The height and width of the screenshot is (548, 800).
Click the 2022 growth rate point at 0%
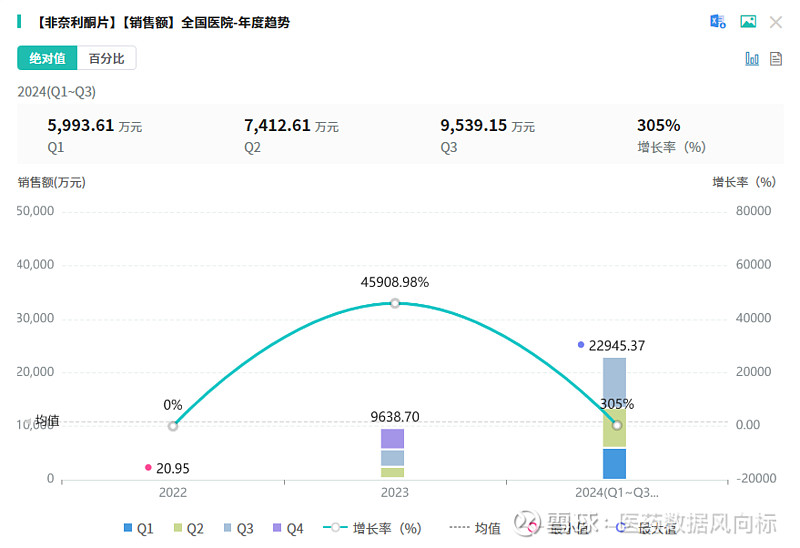tap(173, 426)
